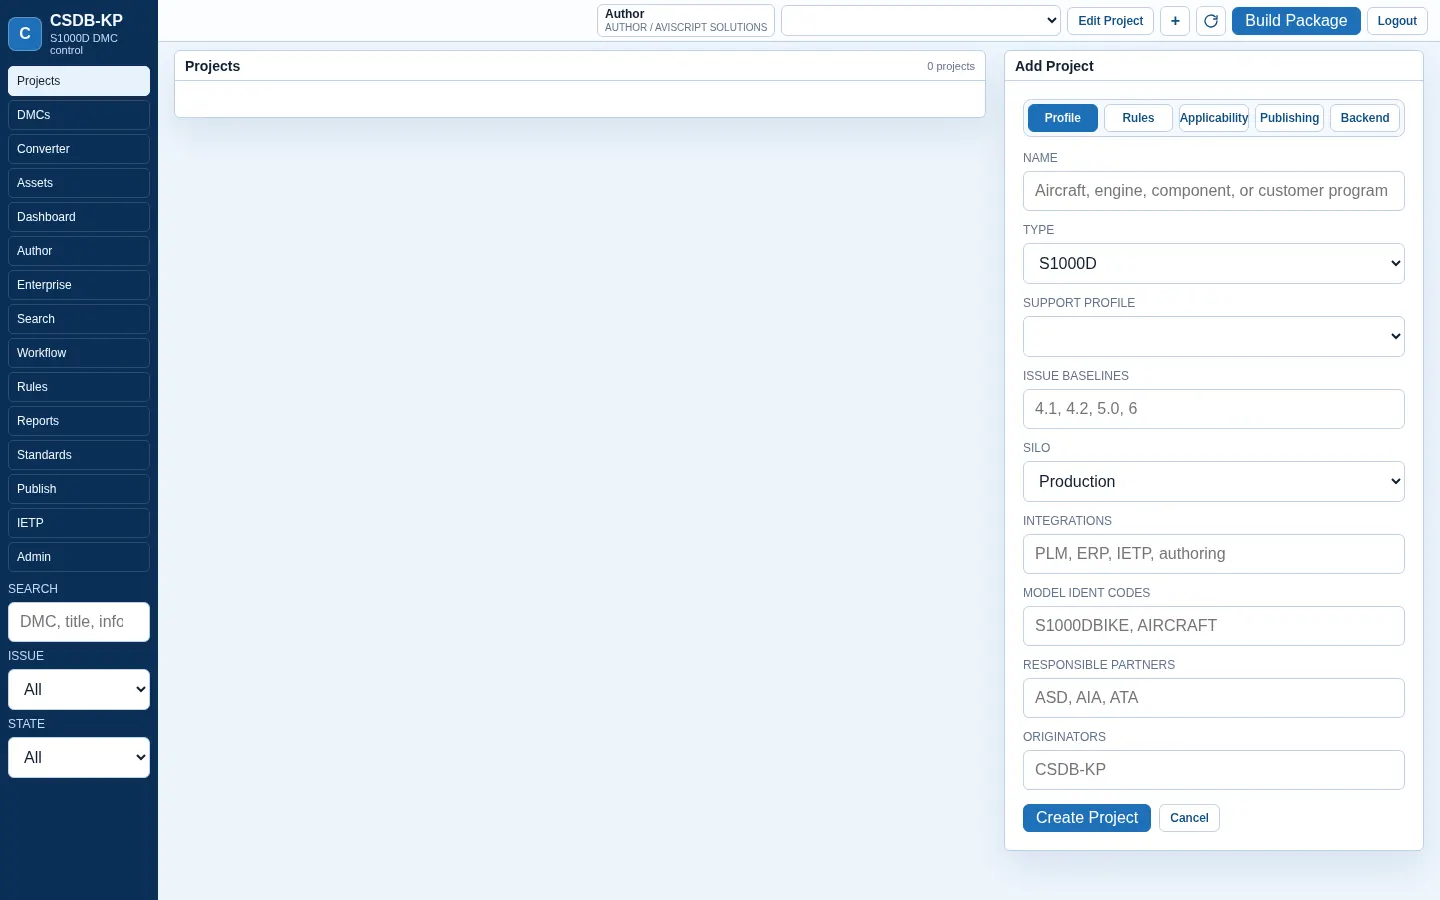Click the 'Add Project' panel heading
The height and width of the screenshot is (900, 1440).
coord(1054,66)
